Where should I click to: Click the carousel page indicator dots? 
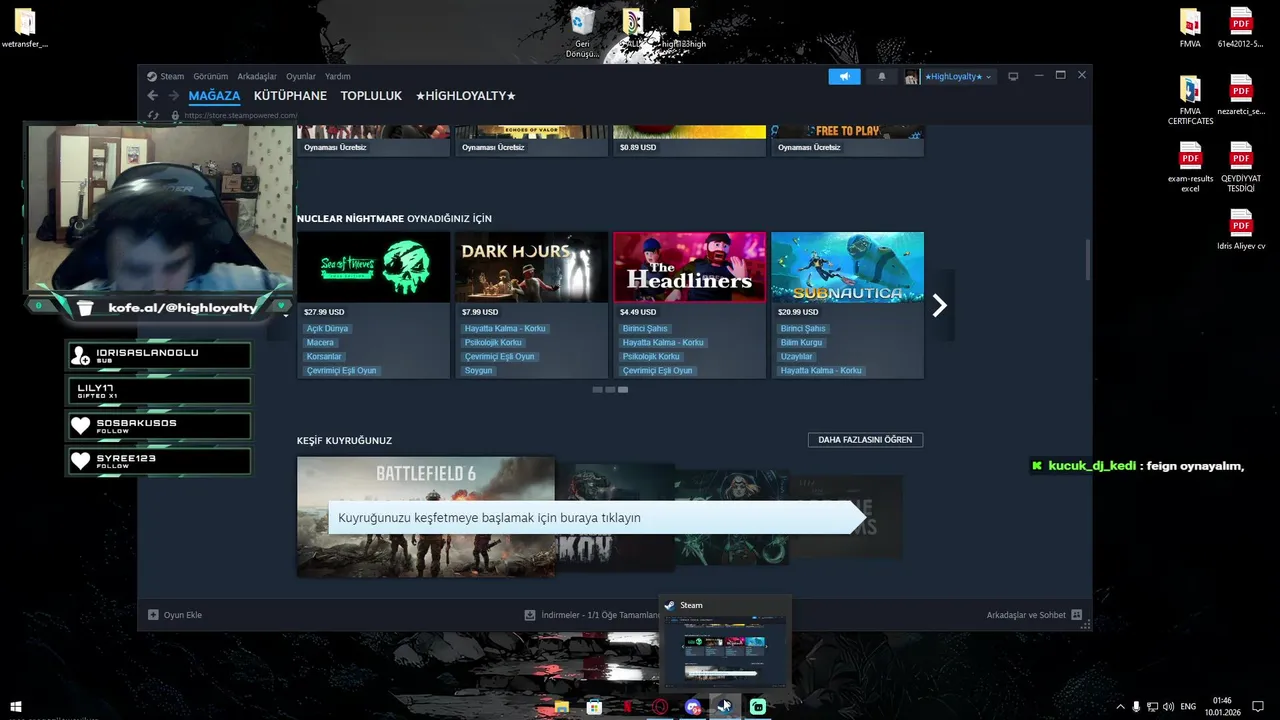tap(610, 390)
